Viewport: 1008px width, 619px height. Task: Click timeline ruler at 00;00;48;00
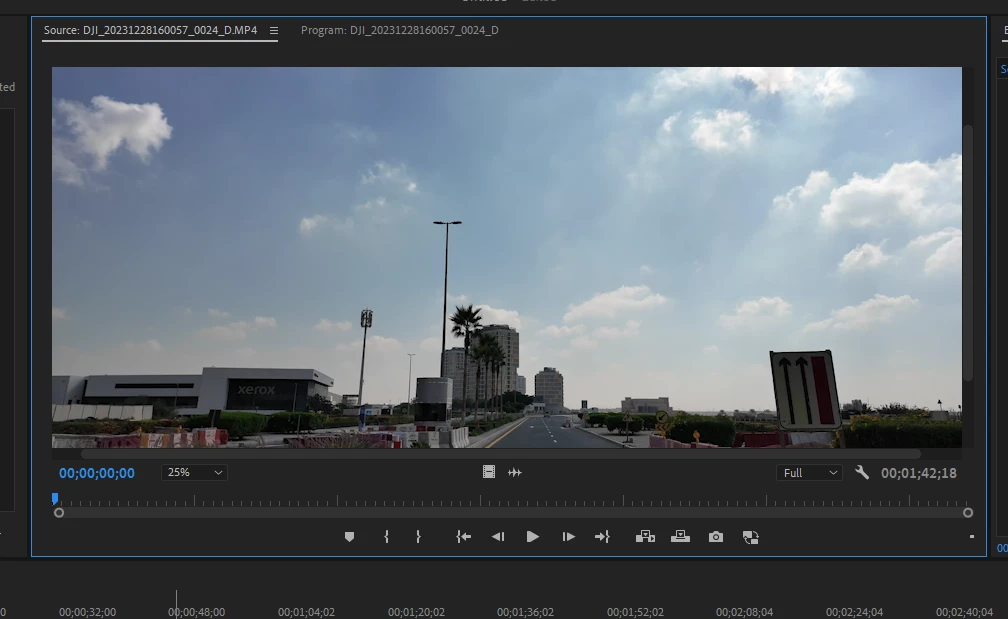point(197,612)
